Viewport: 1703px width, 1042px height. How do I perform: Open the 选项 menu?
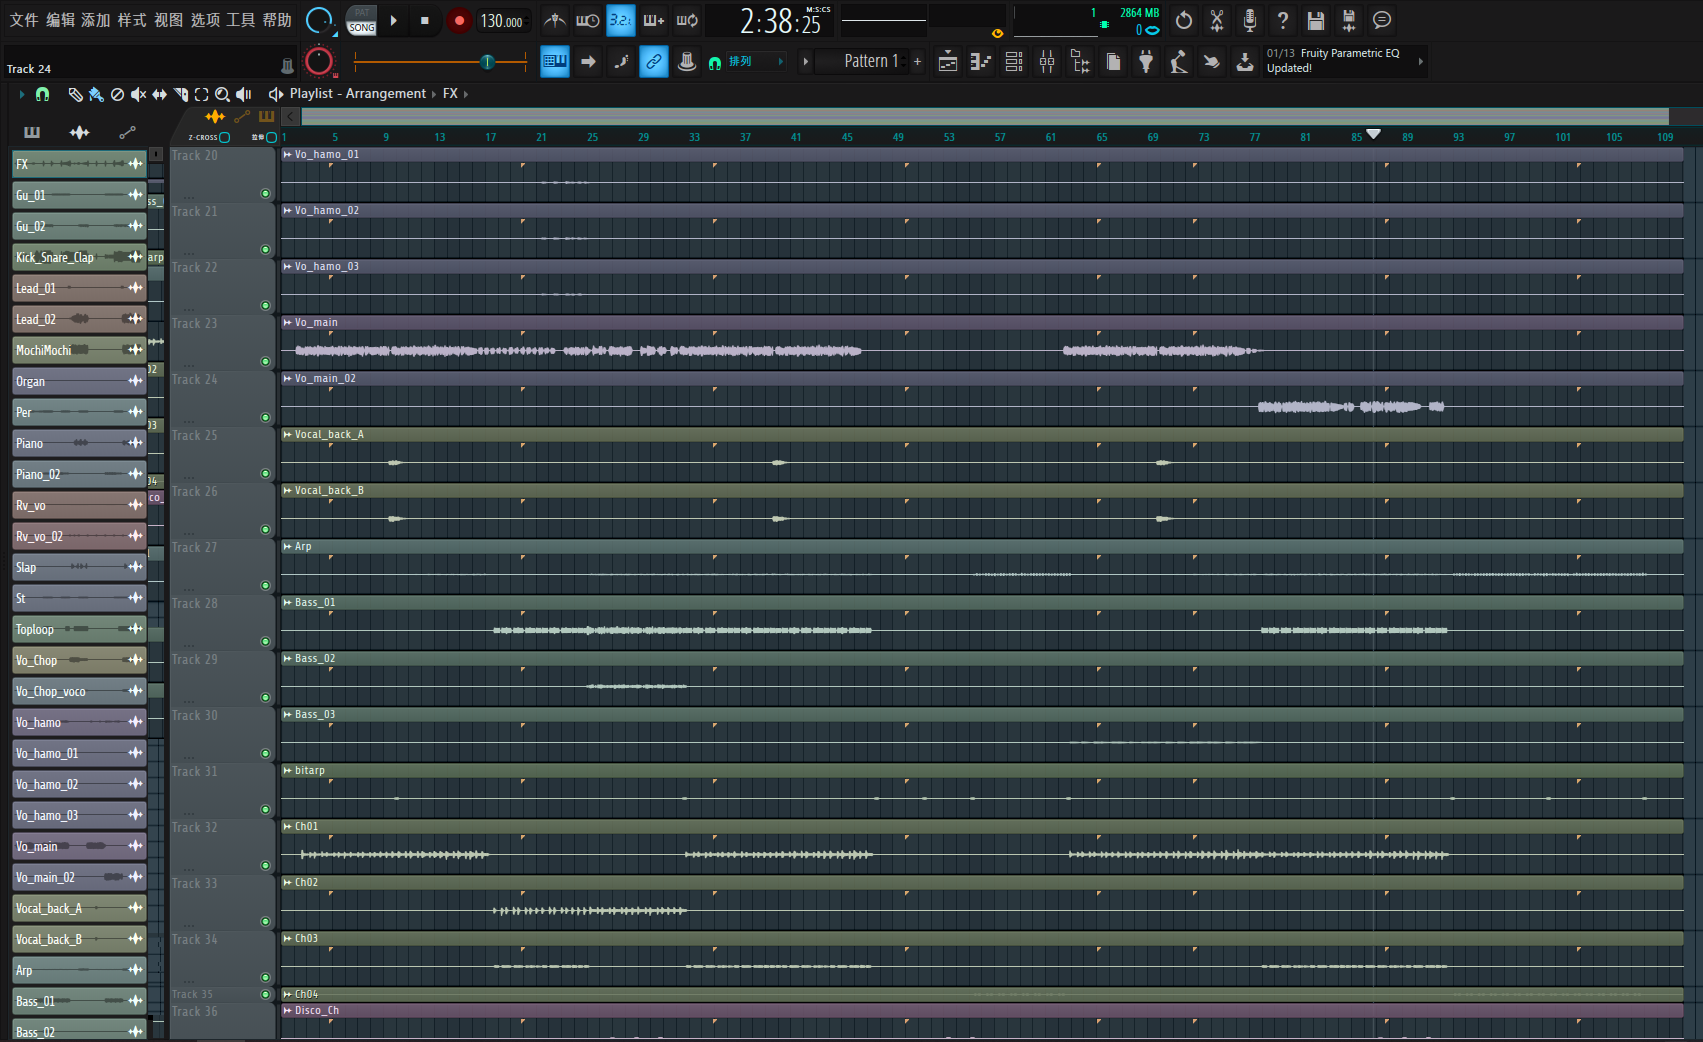205,20
